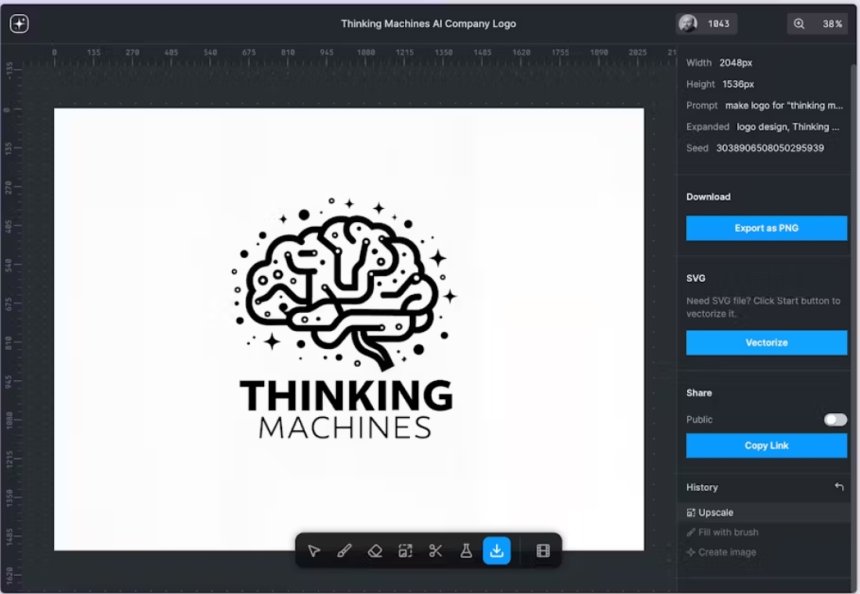Click the Share section heading
The width and height of the screenshot is (860, 594).
pyautogui.click(x=699, y=393)
